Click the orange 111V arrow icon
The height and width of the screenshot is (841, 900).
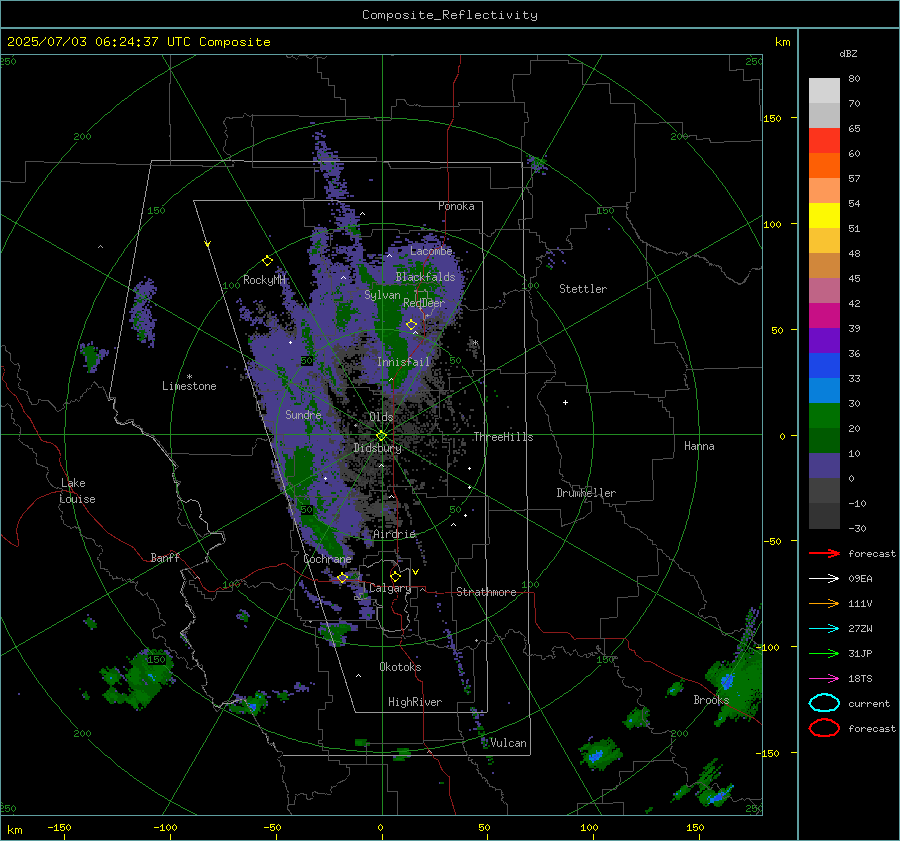point(824,603)
